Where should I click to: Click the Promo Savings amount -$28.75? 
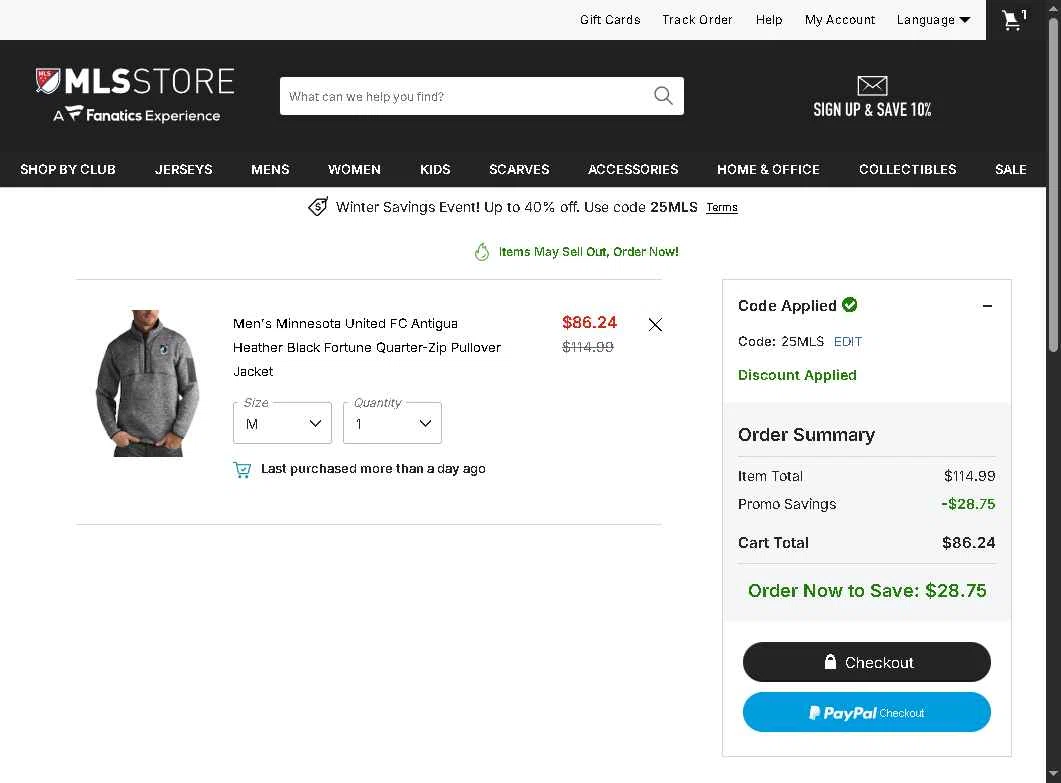(968, 504)
